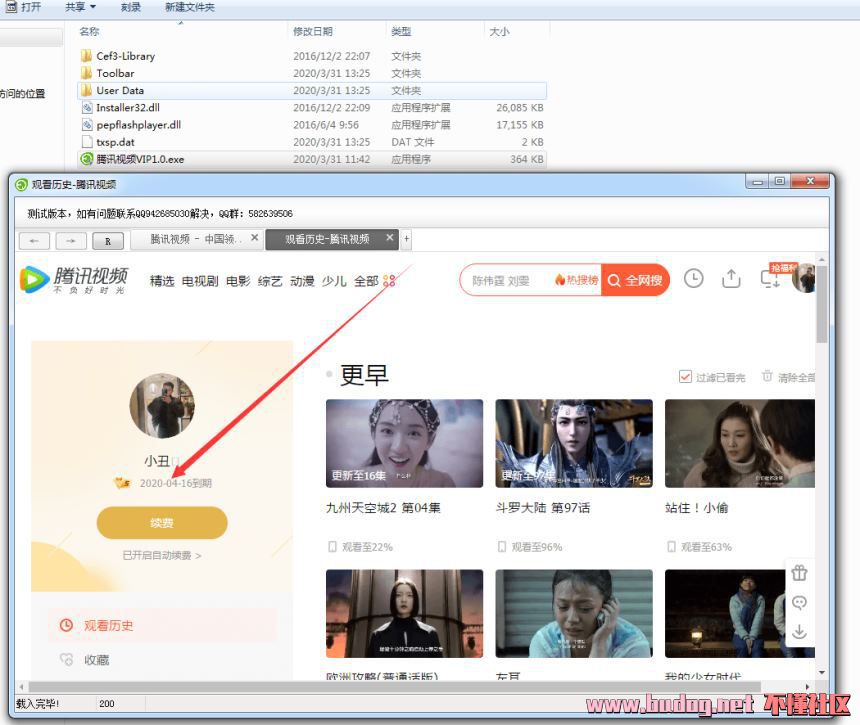Click the Tencent Video logo
The image size is (860, 725).
[76, 280]
